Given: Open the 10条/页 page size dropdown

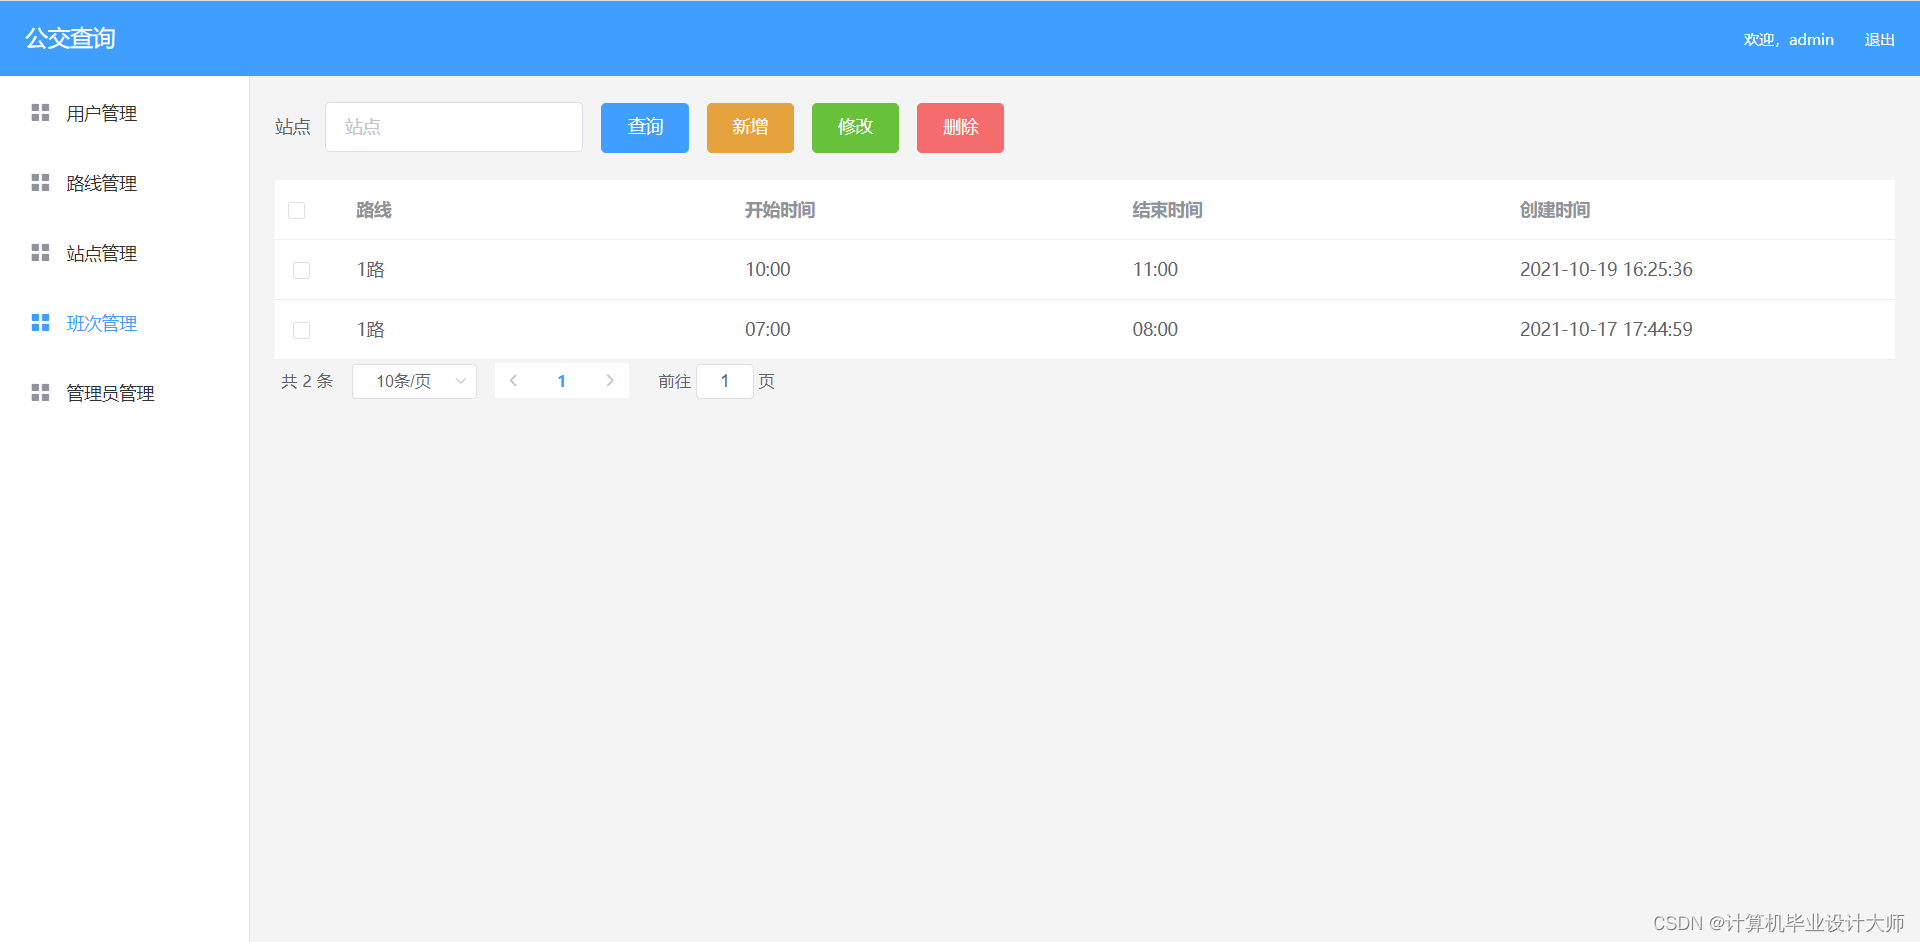Looking at the screenshot, I should point(414,381).
